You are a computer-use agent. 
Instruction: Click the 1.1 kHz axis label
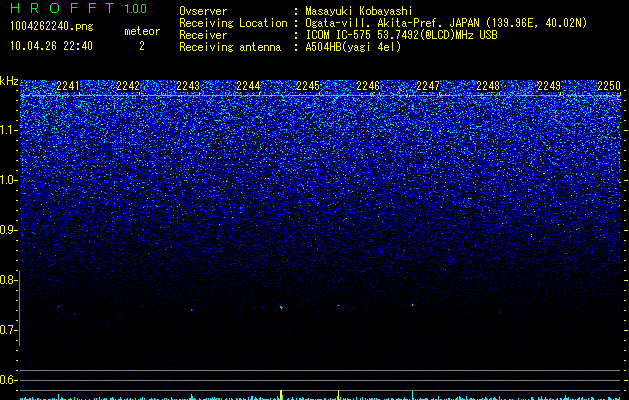point(8,130)
